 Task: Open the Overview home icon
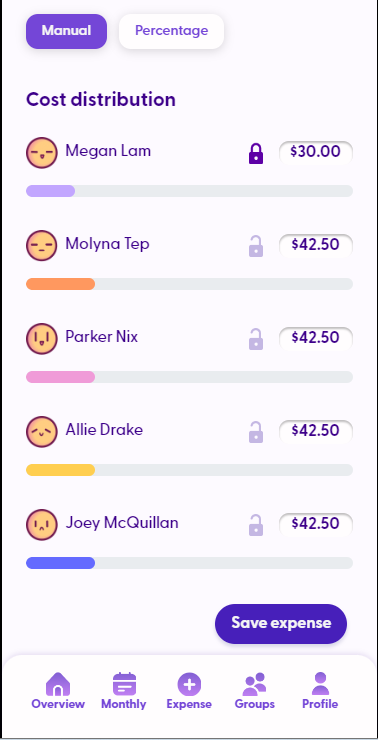click(x=58, y=684)
